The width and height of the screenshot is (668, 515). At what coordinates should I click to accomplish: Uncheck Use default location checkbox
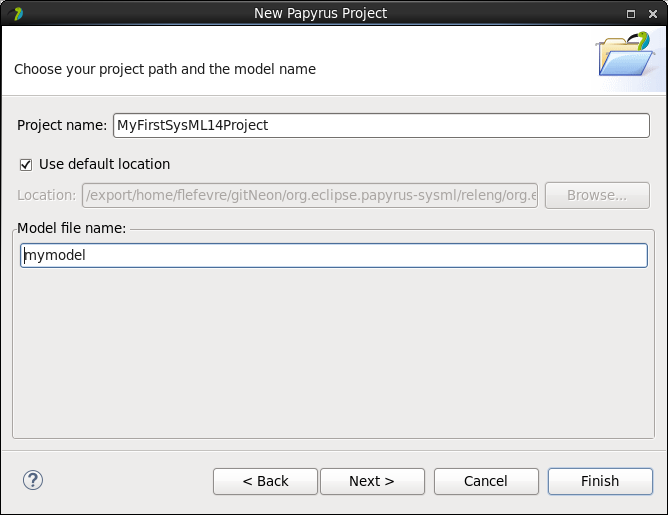(26, 164)
